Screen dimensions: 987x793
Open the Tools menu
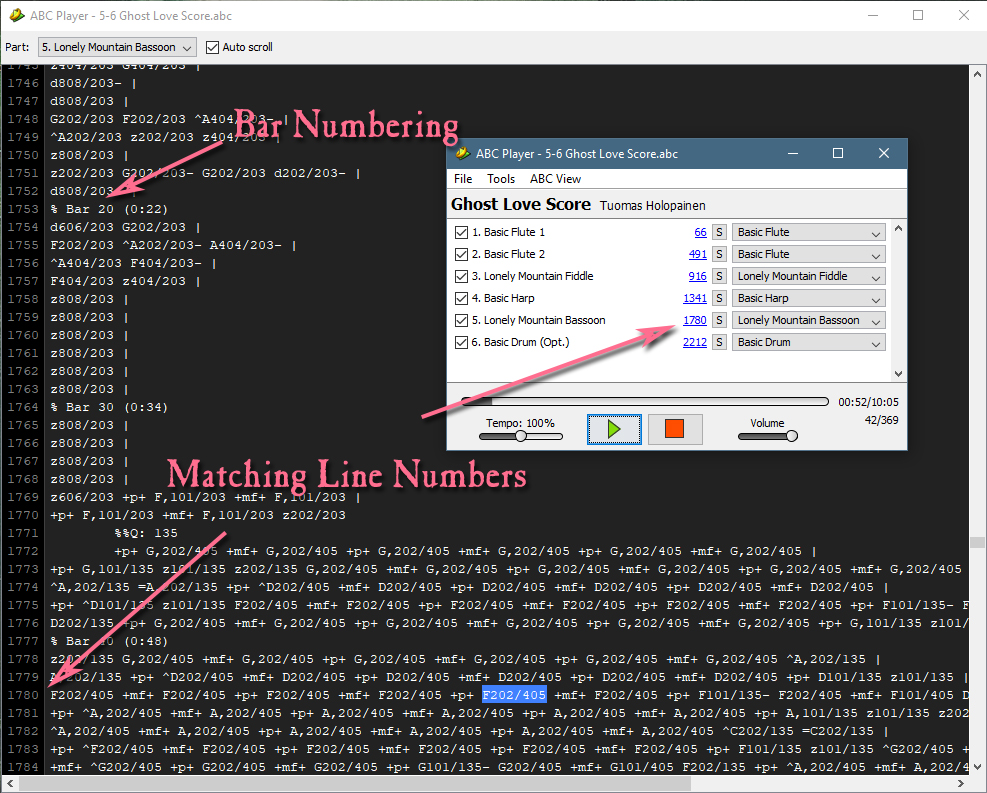coord(501,179)
